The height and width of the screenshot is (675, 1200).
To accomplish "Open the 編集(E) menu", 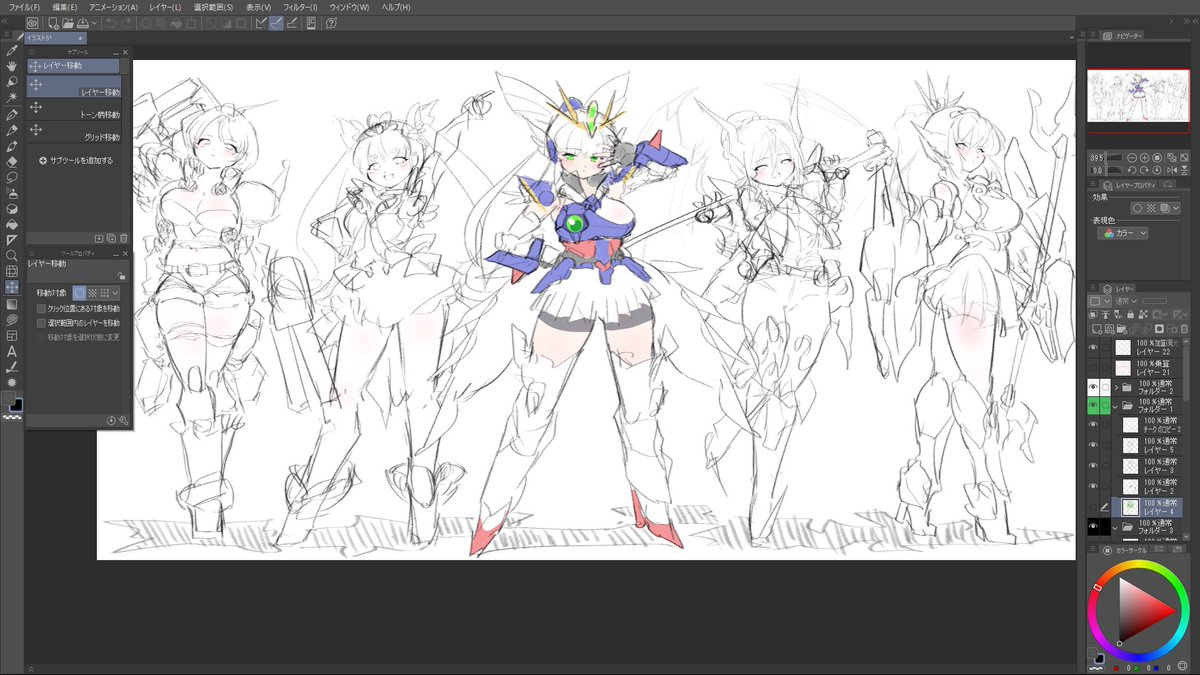I will [x=65, y=7].
